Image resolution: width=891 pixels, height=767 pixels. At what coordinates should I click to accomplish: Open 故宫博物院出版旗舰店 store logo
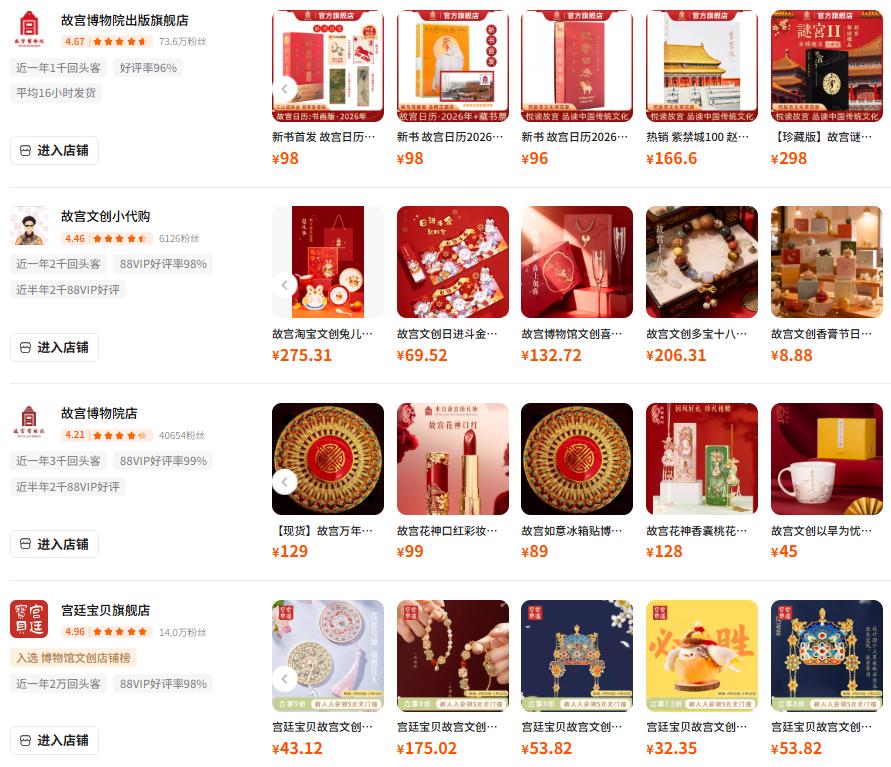29,28
